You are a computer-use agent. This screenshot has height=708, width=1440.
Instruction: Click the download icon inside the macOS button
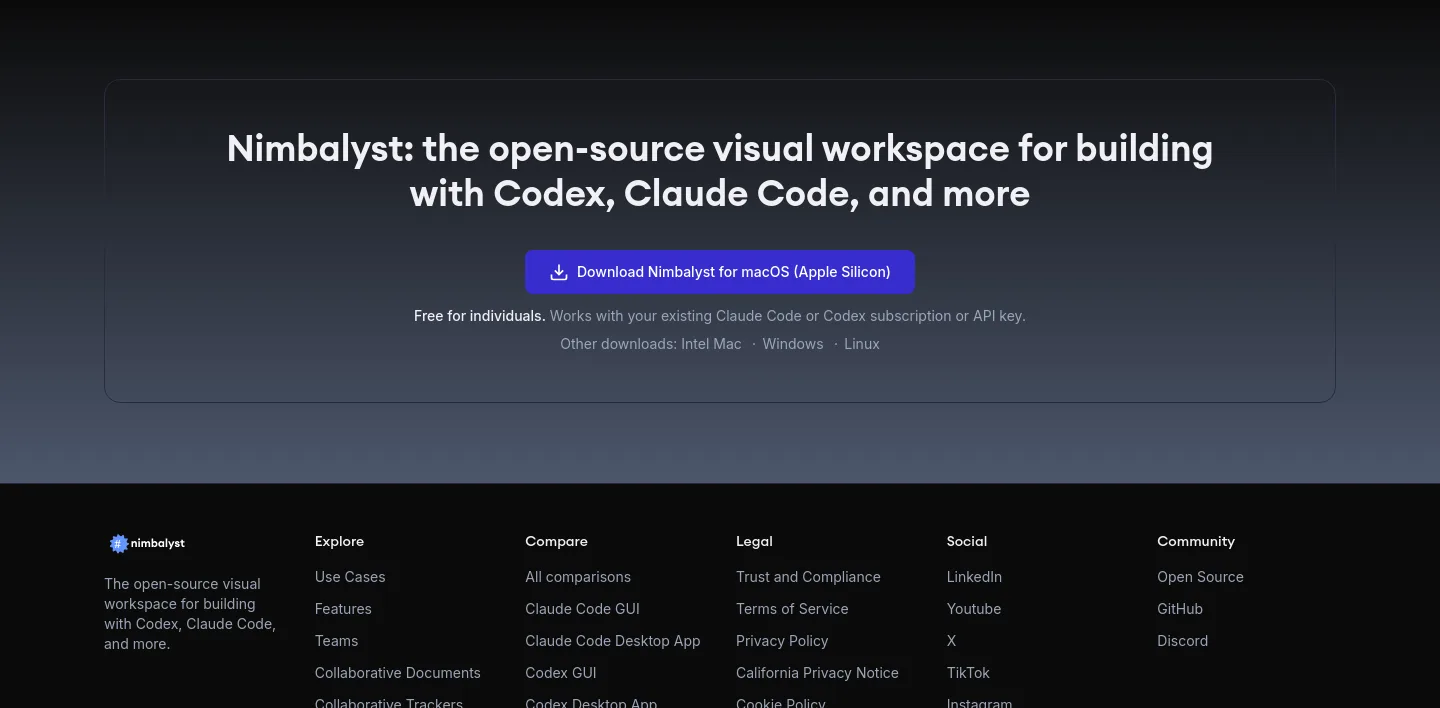pyautogui.click(x=559, y=272)
